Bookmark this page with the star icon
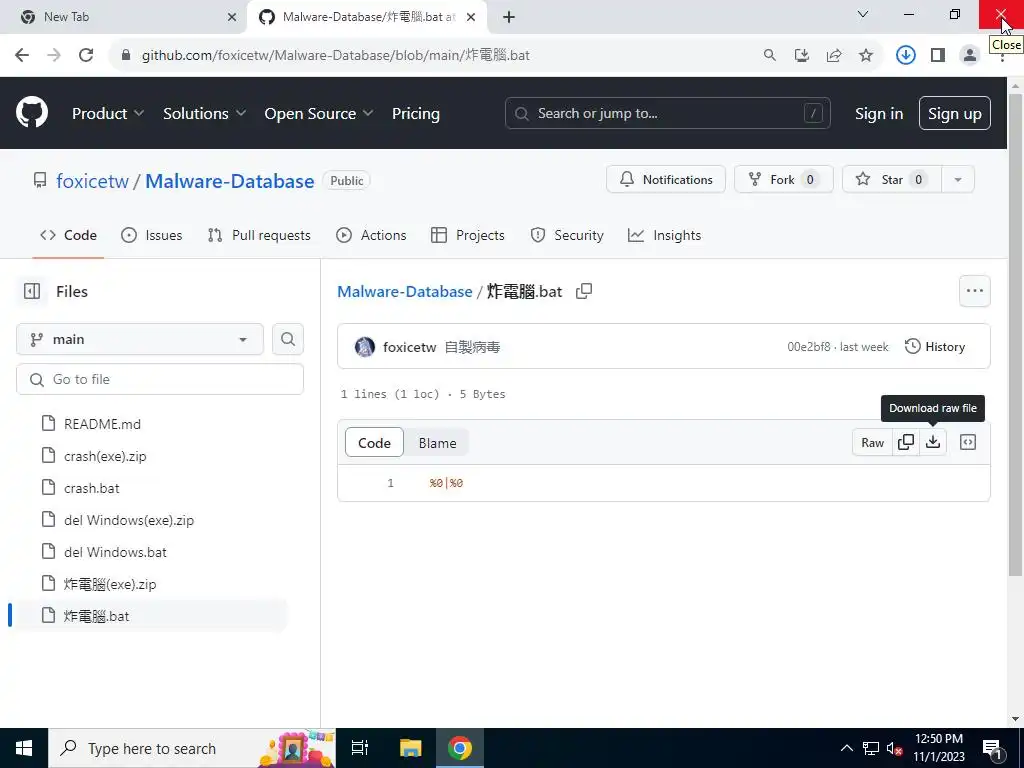1024x768 pixels. [x=866, y=56]
